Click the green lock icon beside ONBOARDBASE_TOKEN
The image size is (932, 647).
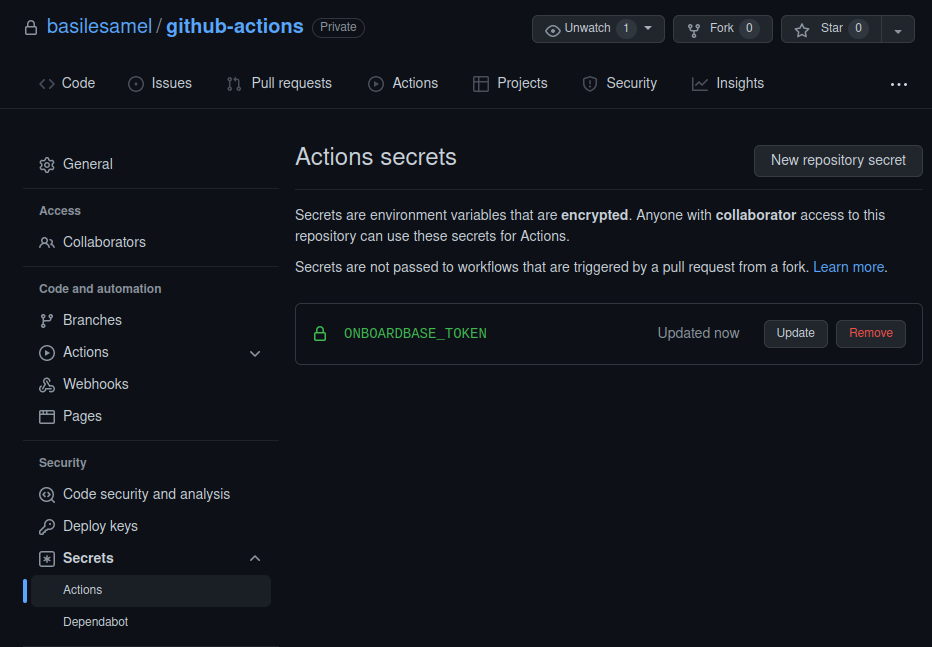coord(320,333)
